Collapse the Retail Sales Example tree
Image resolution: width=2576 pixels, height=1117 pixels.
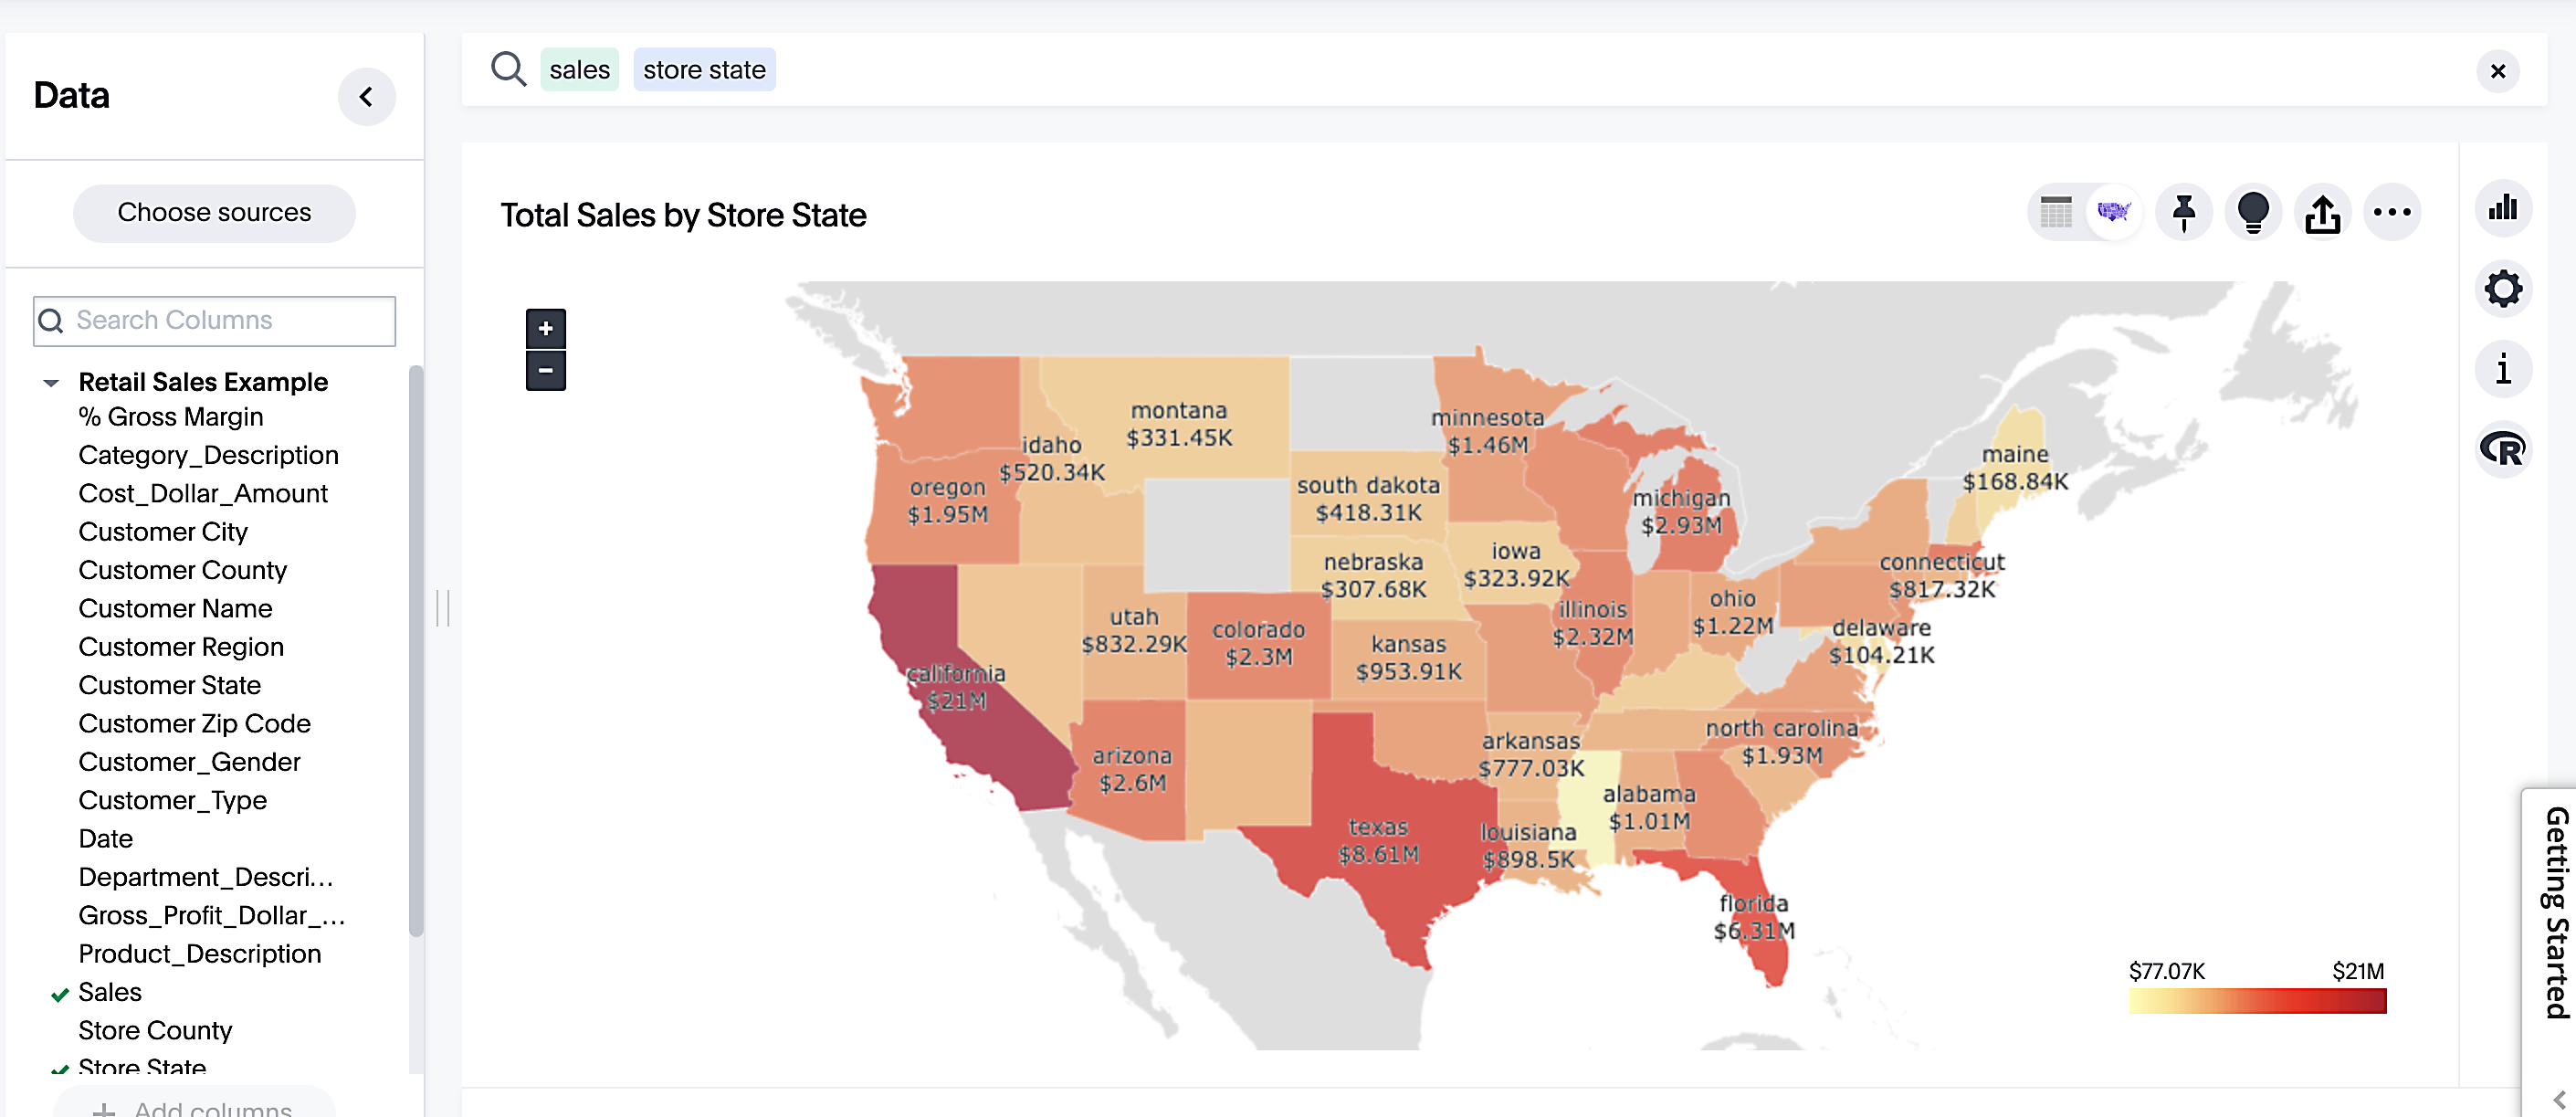[49, 381]
